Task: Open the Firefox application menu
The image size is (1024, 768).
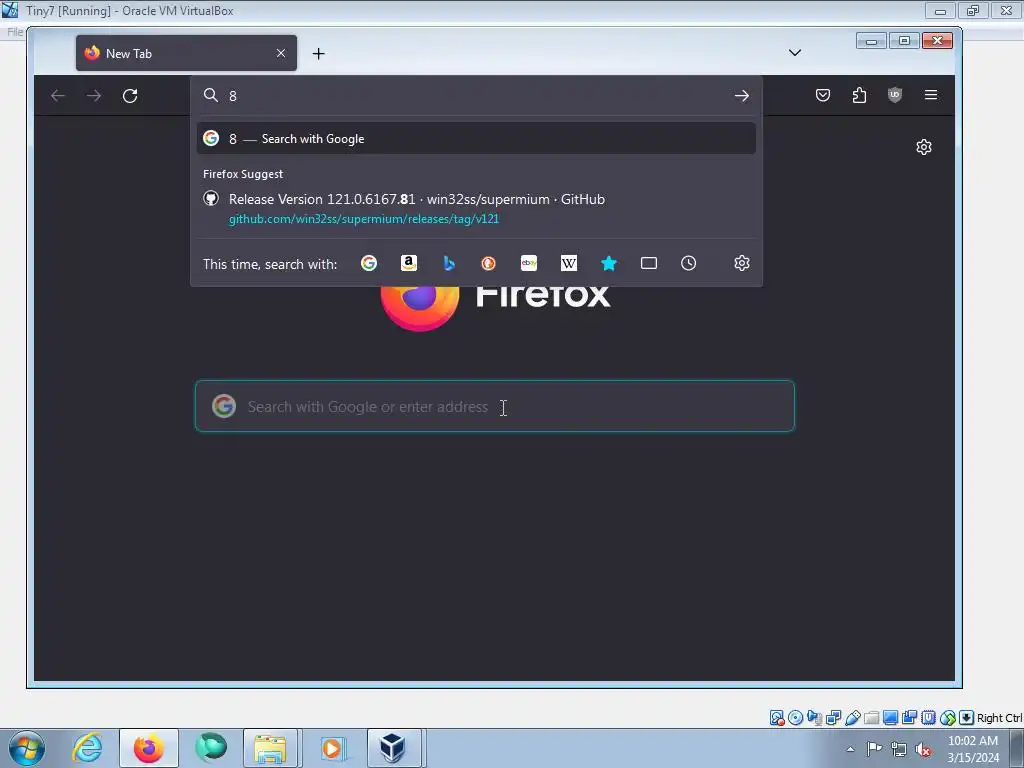Action: [x=931, y=95]
